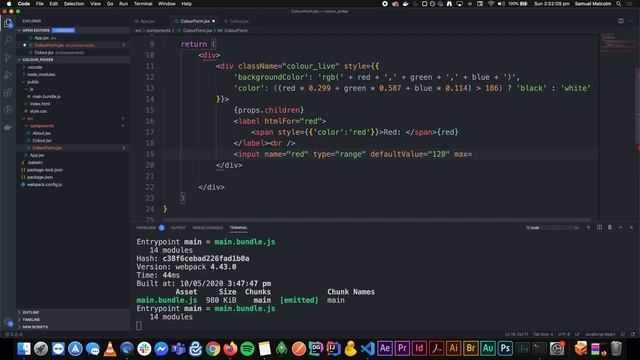
Task: Open the Explorer view in activity bar
Action: coord(8,23)
